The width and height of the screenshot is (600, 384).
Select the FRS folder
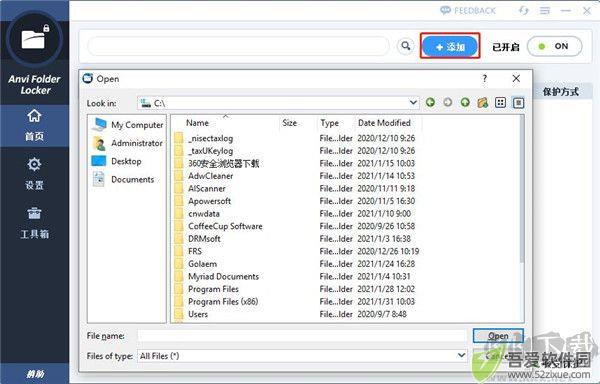195,251
